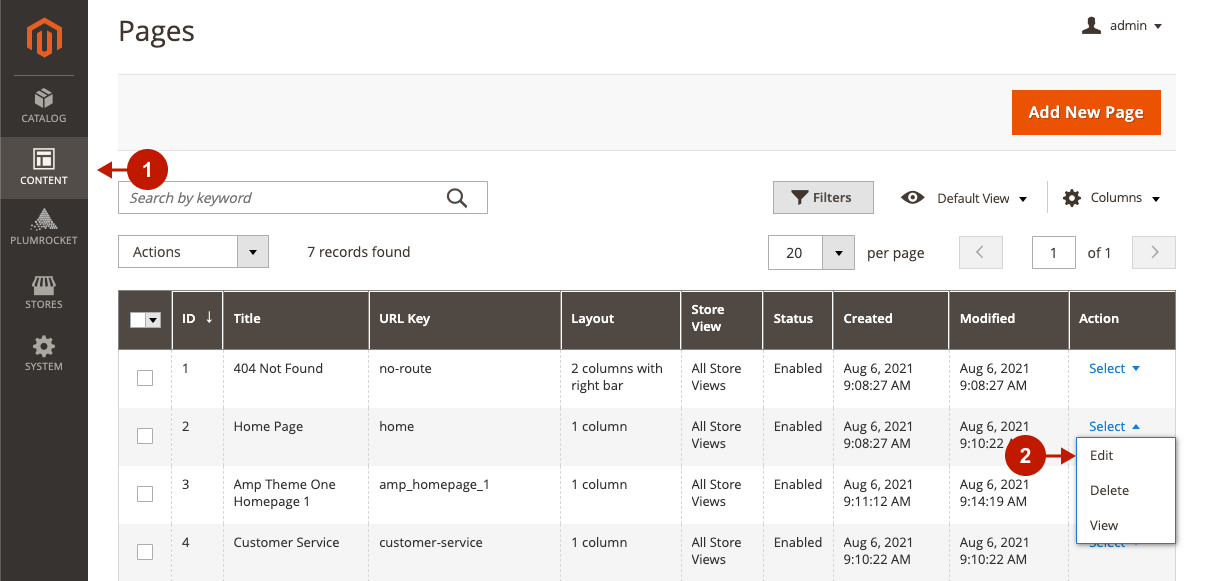Screen dimensions: 1206x581
Task: Check the row checkbox for Customer Service
Action: pos(144,551)
